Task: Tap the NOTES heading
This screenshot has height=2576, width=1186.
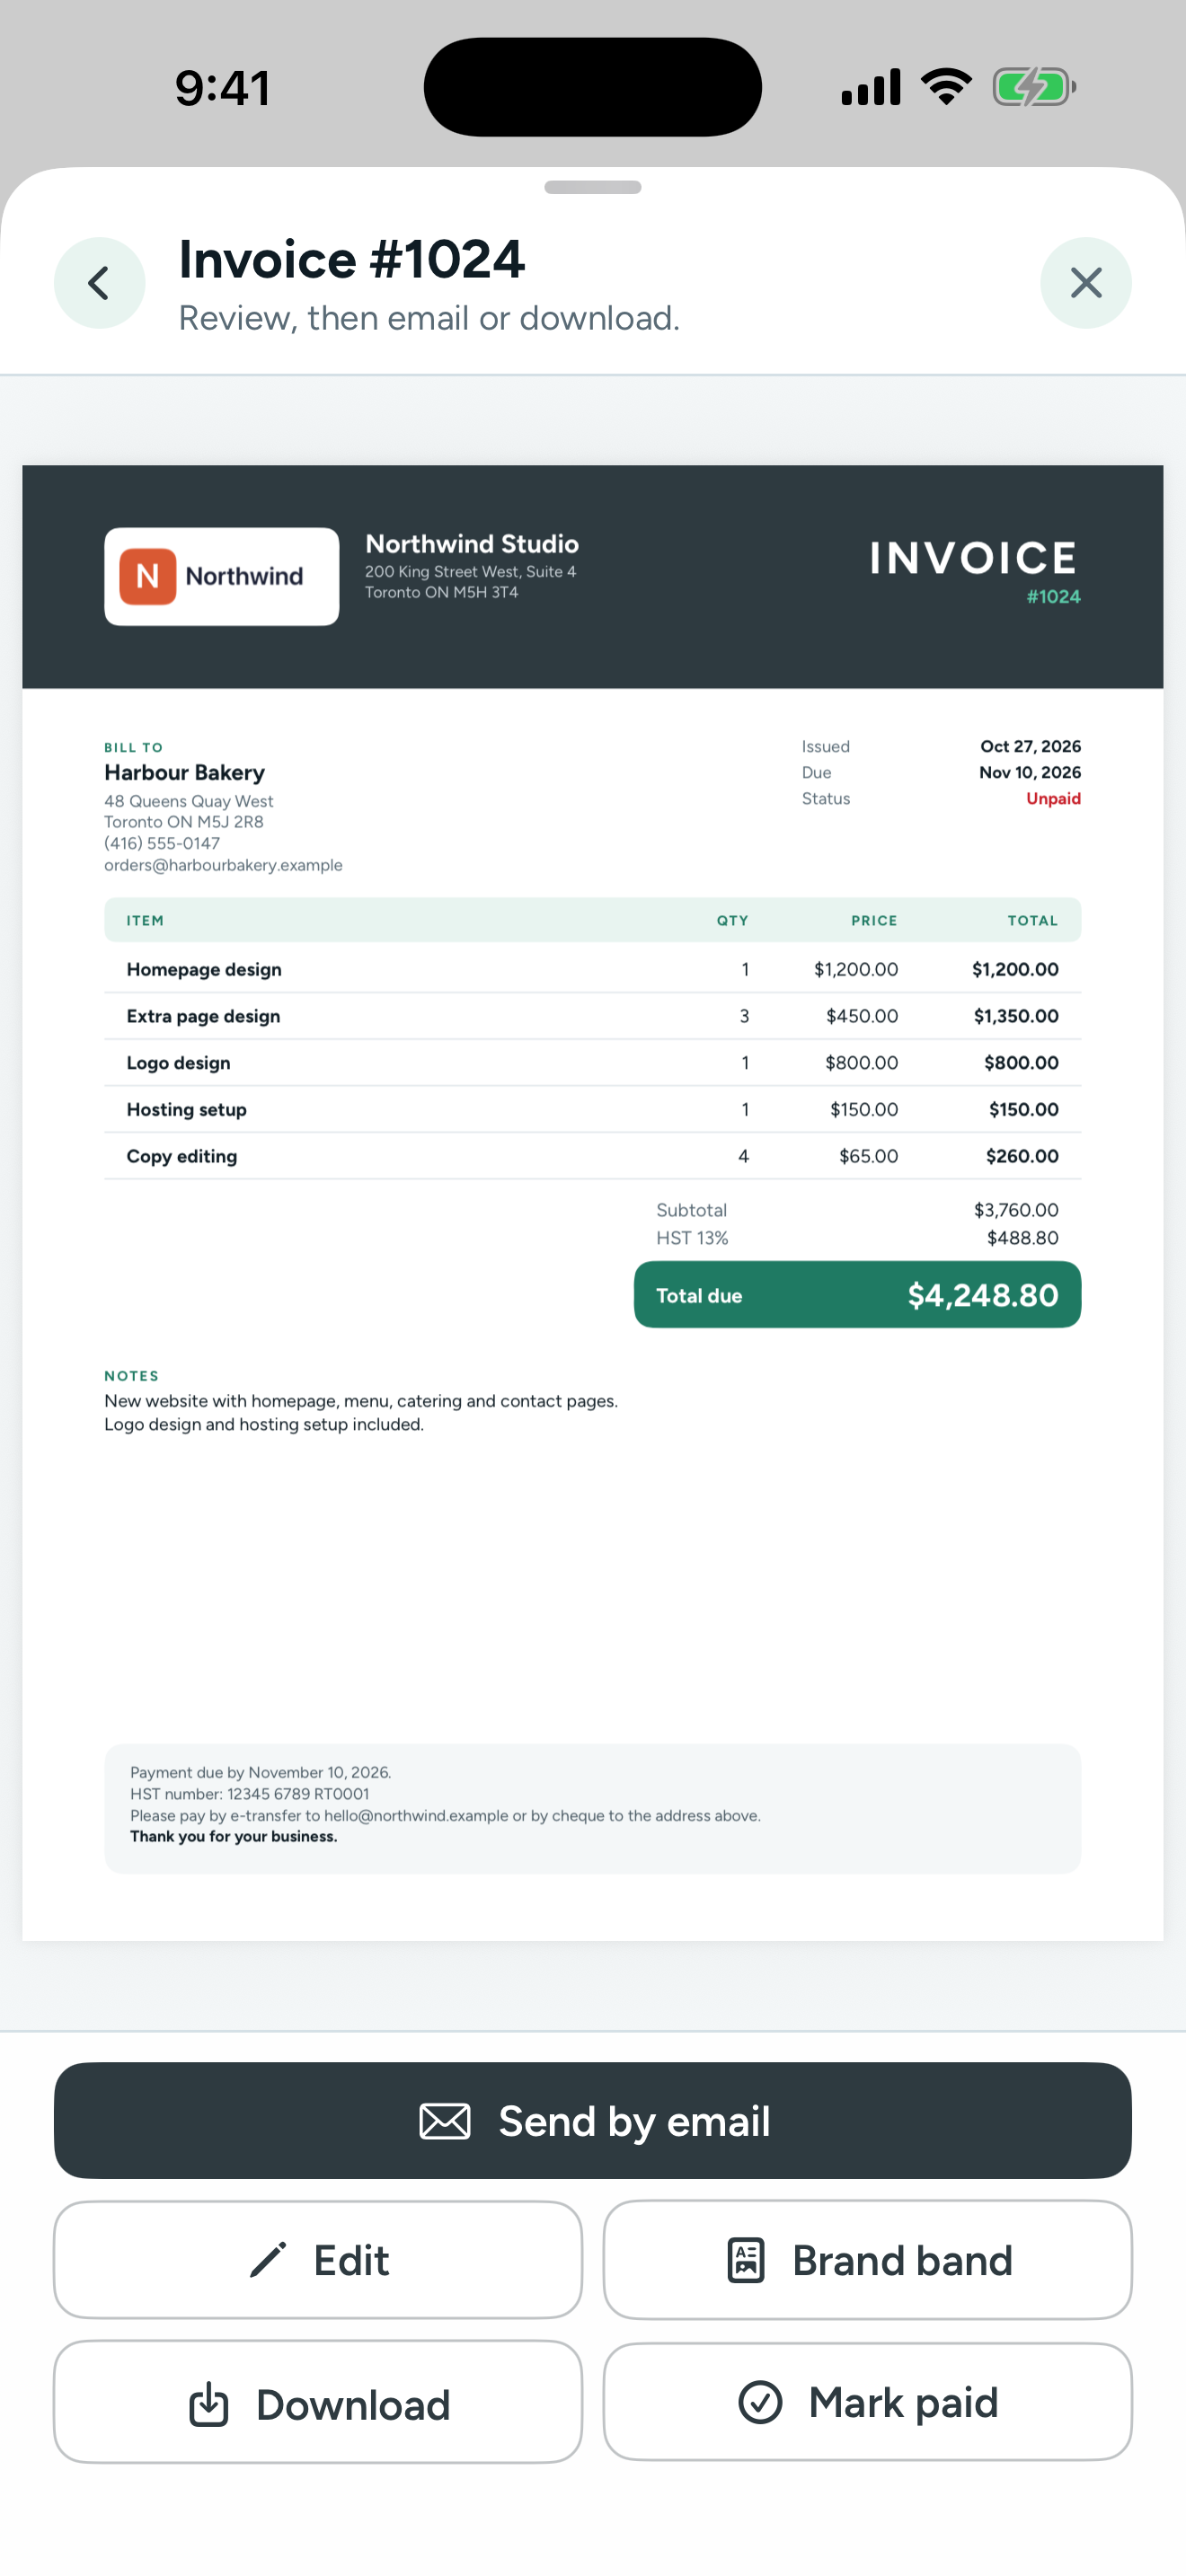Action: coord(131,1376)
